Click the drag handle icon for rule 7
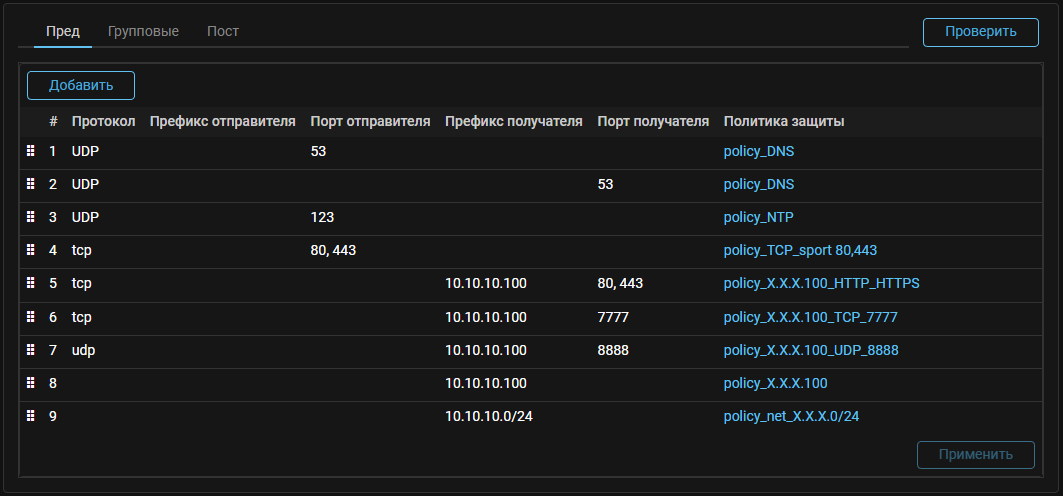The height and width of the screenshot is (496, 1063). [x=30, y=349]
